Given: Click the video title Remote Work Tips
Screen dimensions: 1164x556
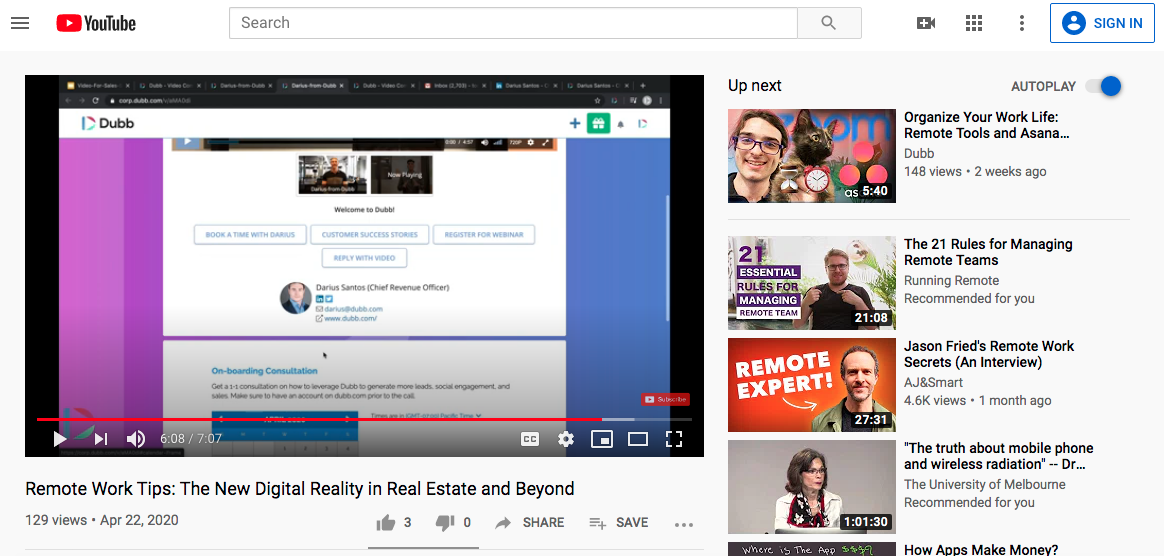Looking at the screenshot, I should click(300, 488).
